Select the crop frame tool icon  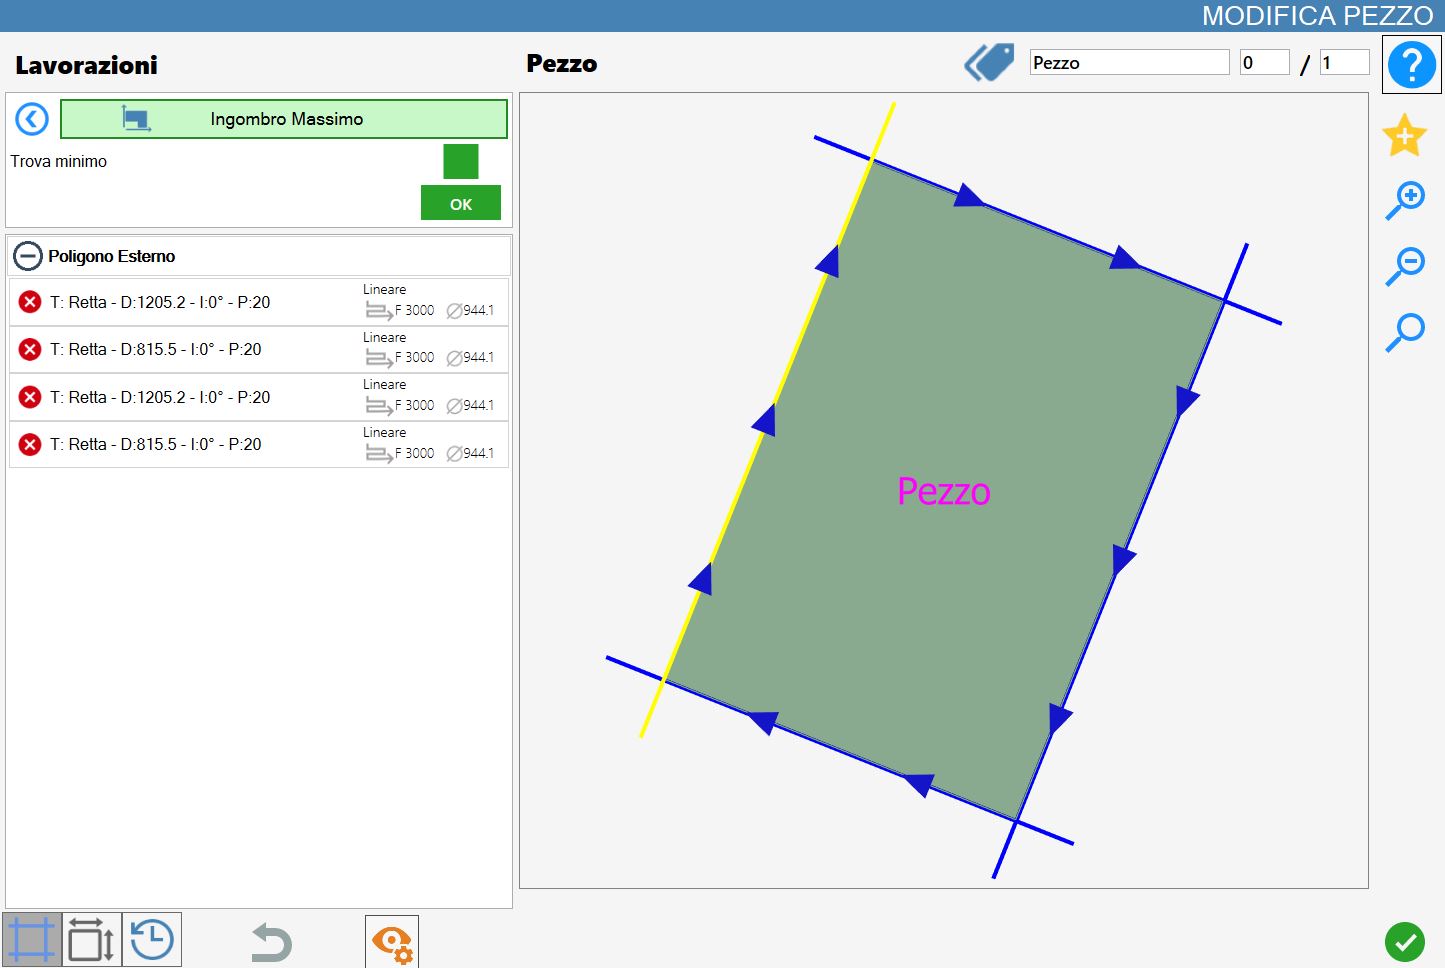[x=32, y=940]
